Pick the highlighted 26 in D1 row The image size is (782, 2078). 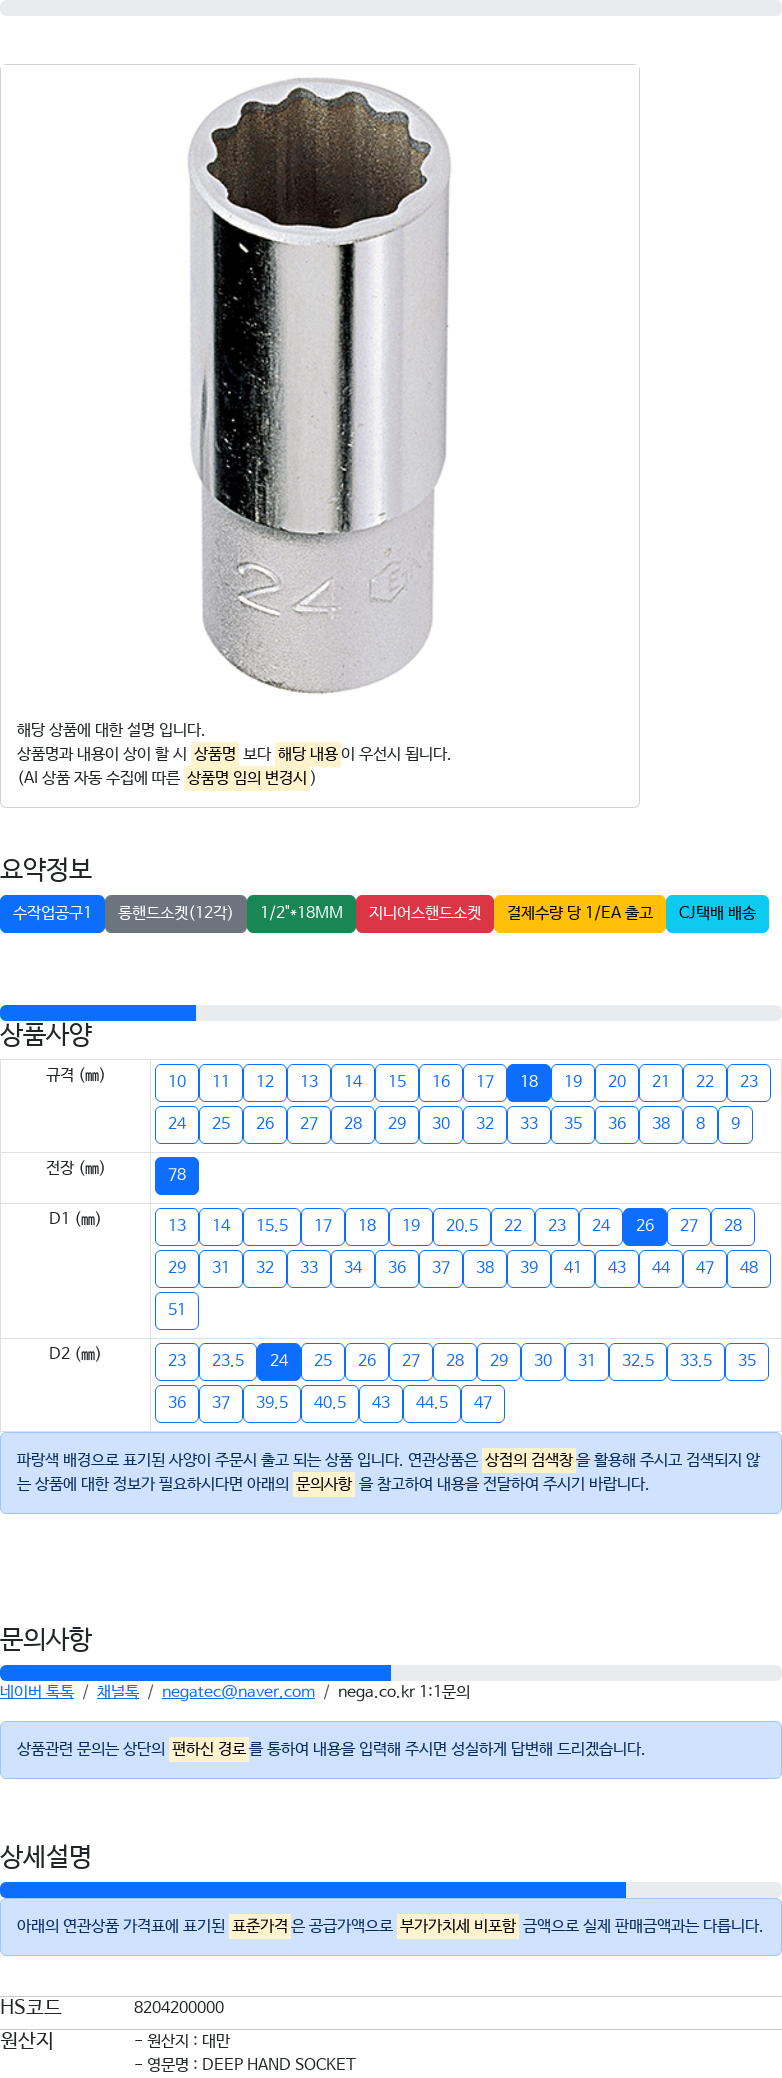point(645,1226)
